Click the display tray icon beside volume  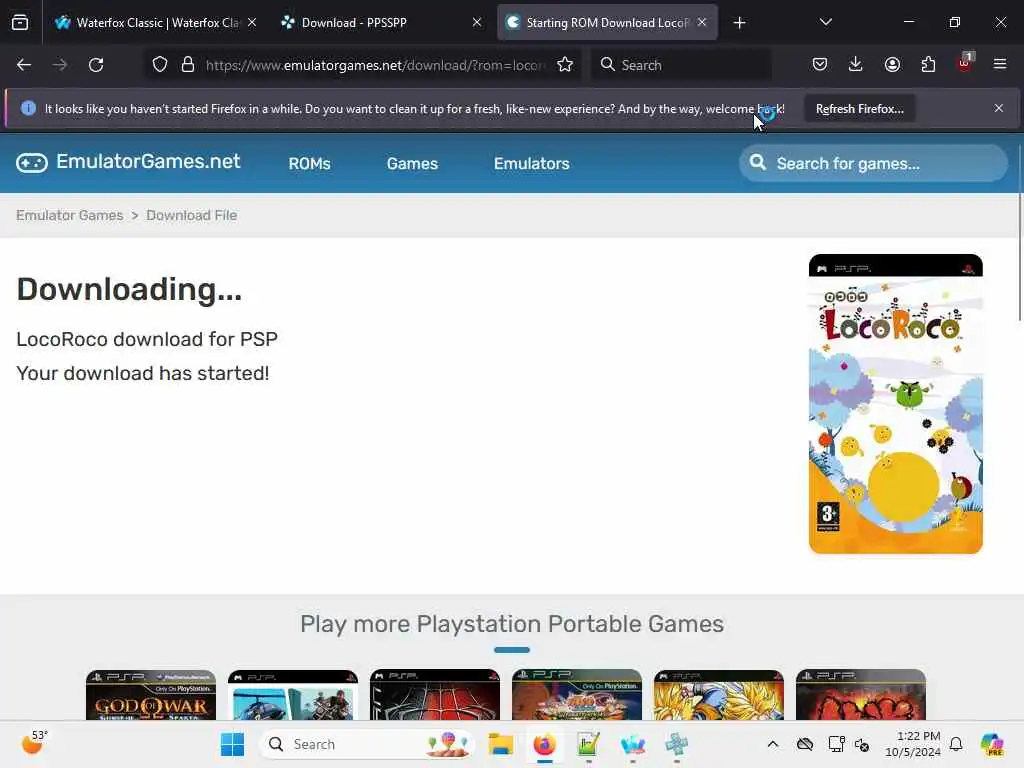[x=836, y=744]
